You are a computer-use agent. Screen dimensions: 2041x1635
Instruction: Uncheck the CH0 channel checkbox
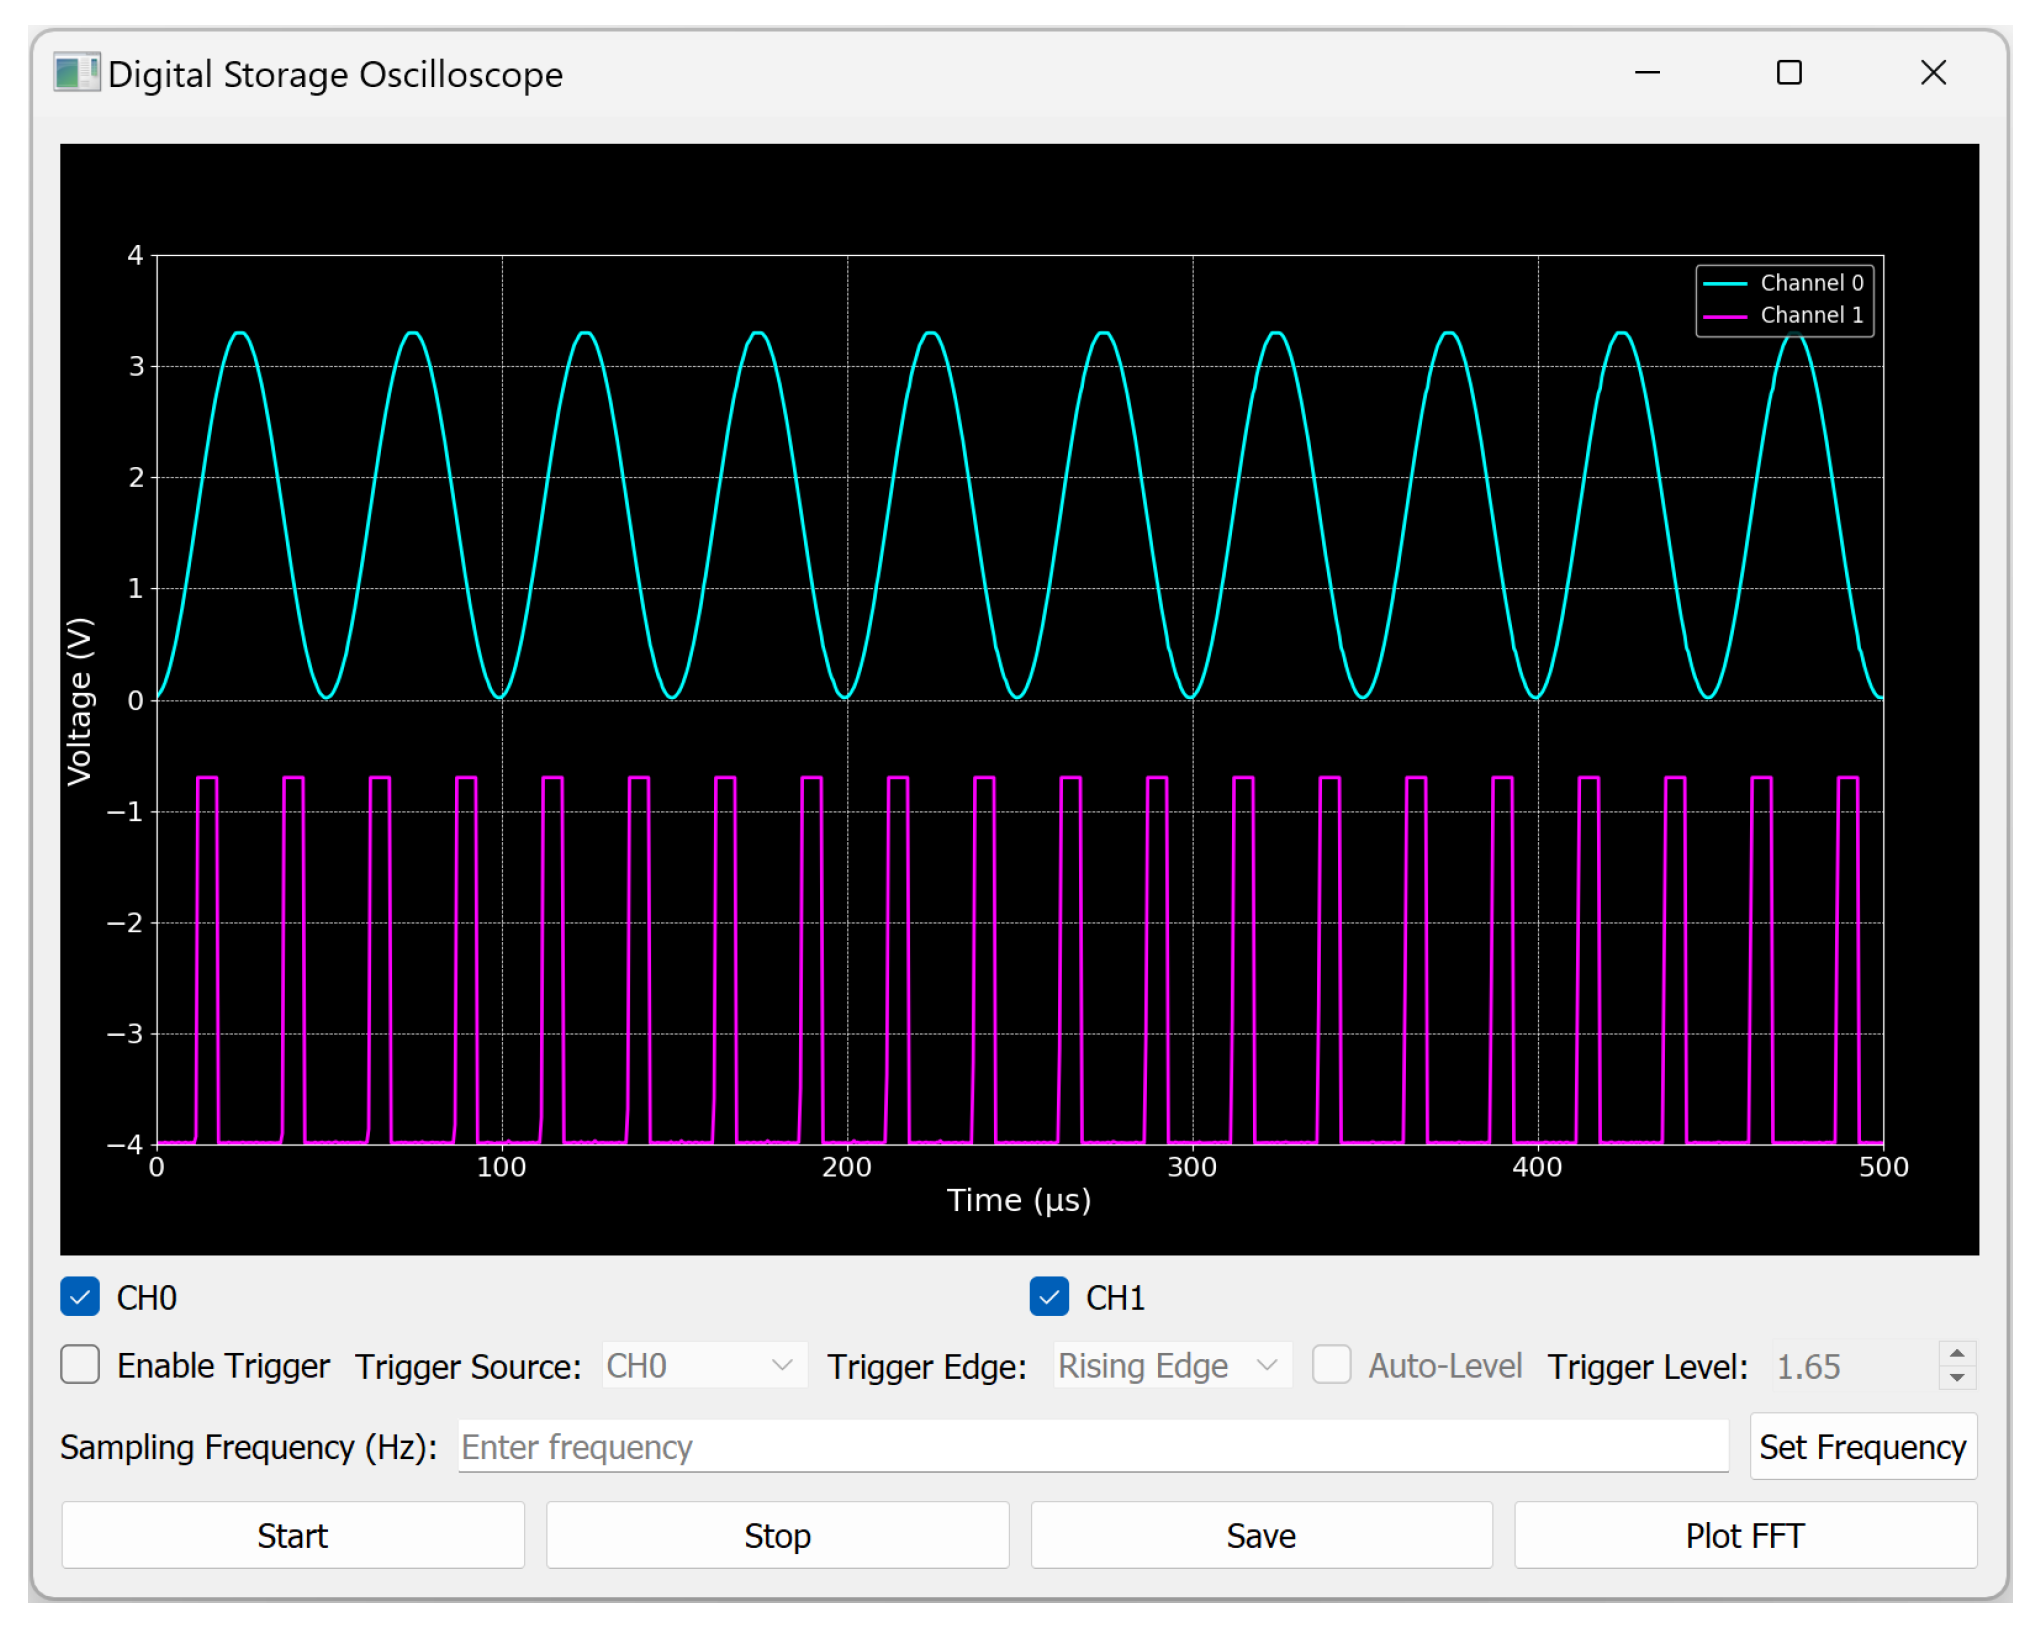tap(80, 1297)
